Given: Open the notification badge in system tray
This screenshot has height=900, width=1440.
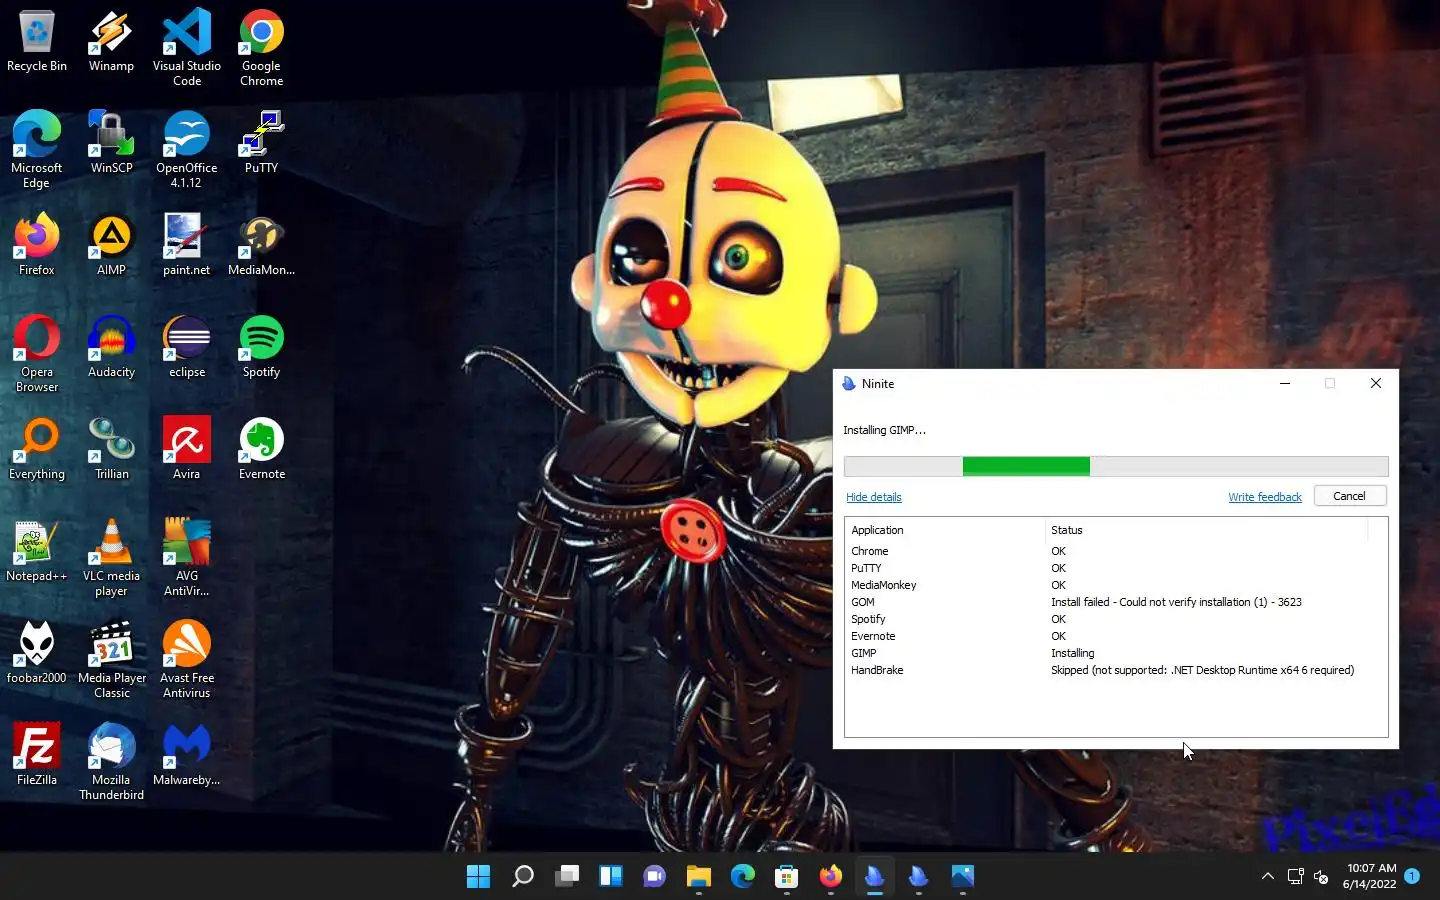Looking at the screenshot, I should (x=1412, y=876).
